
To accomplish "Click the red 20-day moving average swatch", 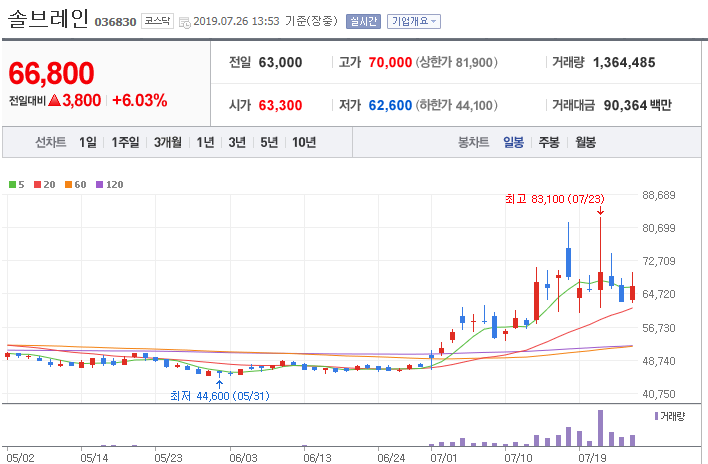I will pos(37,184).
